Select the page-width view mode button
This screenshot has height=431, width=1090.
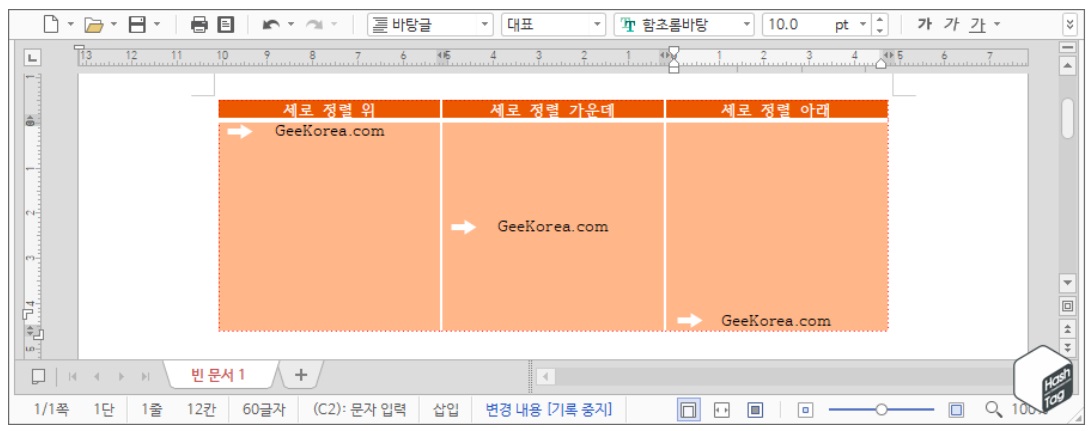[722, 410]
